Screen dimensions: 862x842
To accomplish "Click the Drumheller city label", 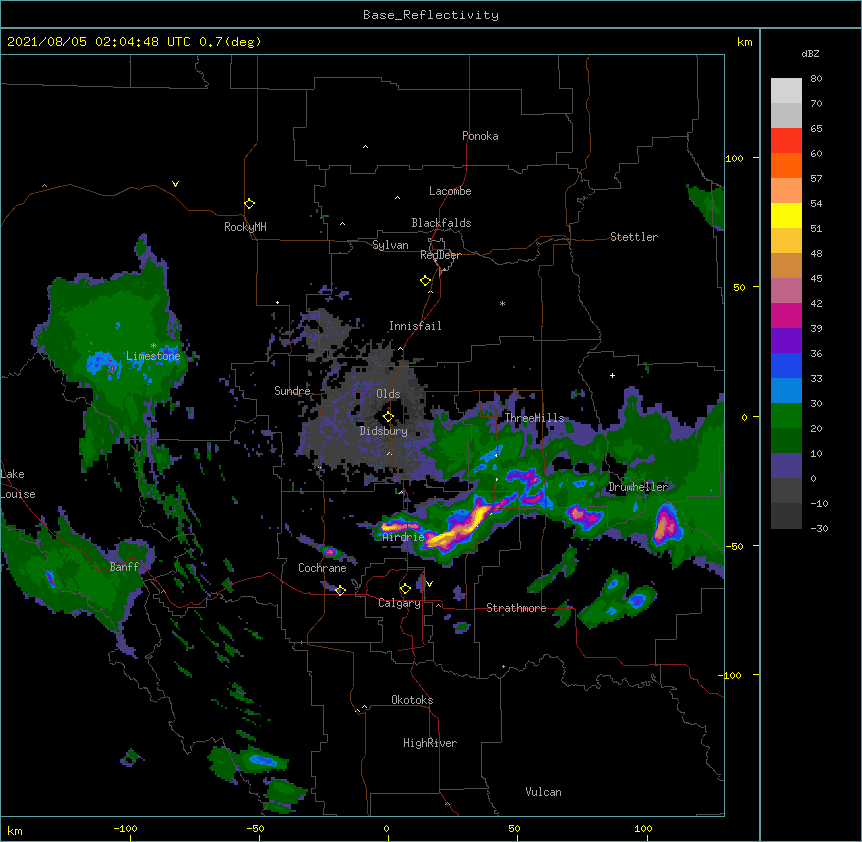I will (x=638, y=487).
